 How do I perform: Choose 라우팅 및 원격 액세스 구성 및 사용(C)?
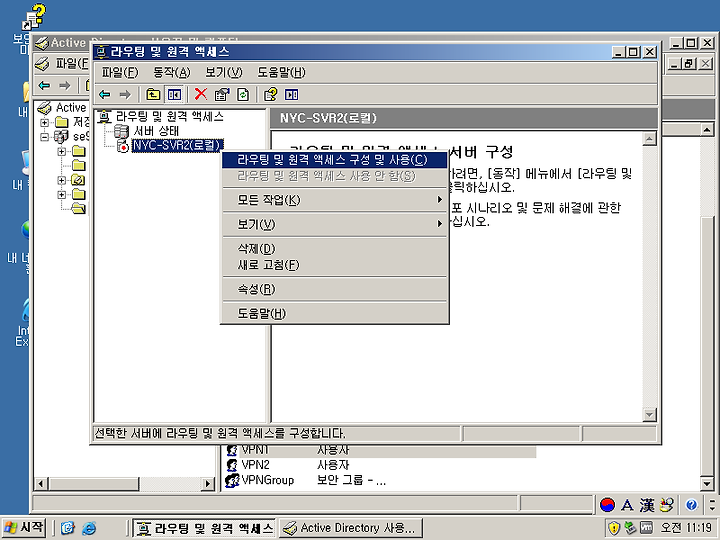(334, 160)
